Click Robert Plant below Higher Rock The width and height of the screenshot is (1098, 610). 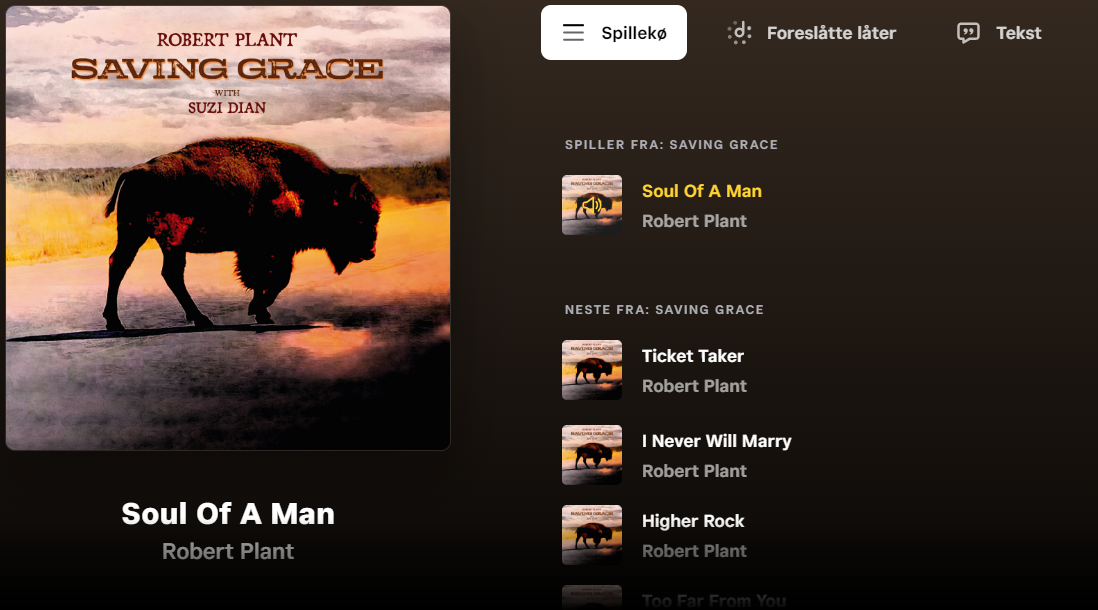(x=694, y=551)
